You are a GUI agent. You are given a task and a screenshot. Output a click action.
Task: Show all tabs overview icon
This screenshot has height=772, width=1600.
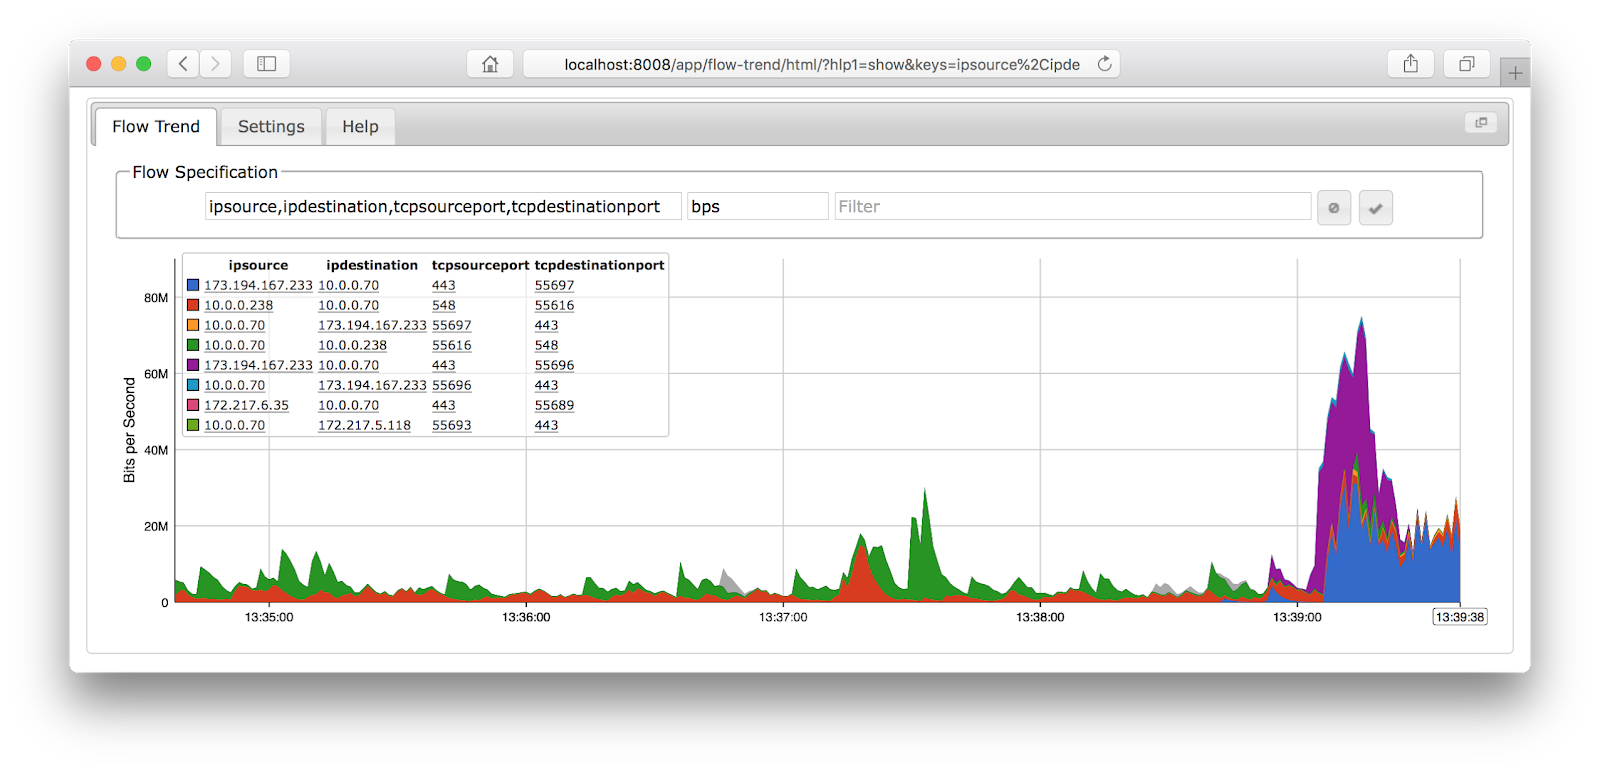point(1467,64)
